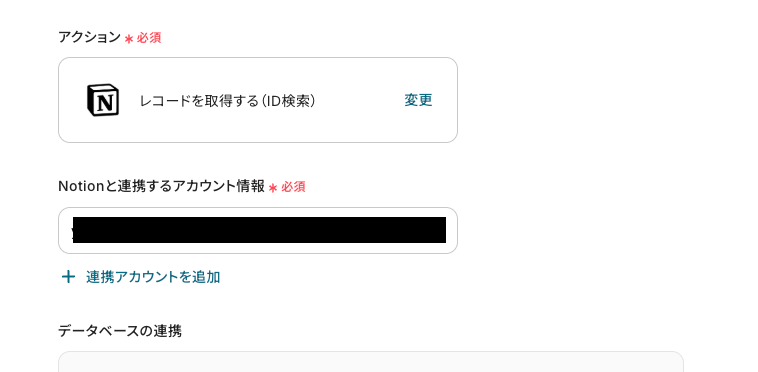Click the データベースの連携 section heading
Image resolution: width=758 pixels, height=372 pixels.
(120, 331)
